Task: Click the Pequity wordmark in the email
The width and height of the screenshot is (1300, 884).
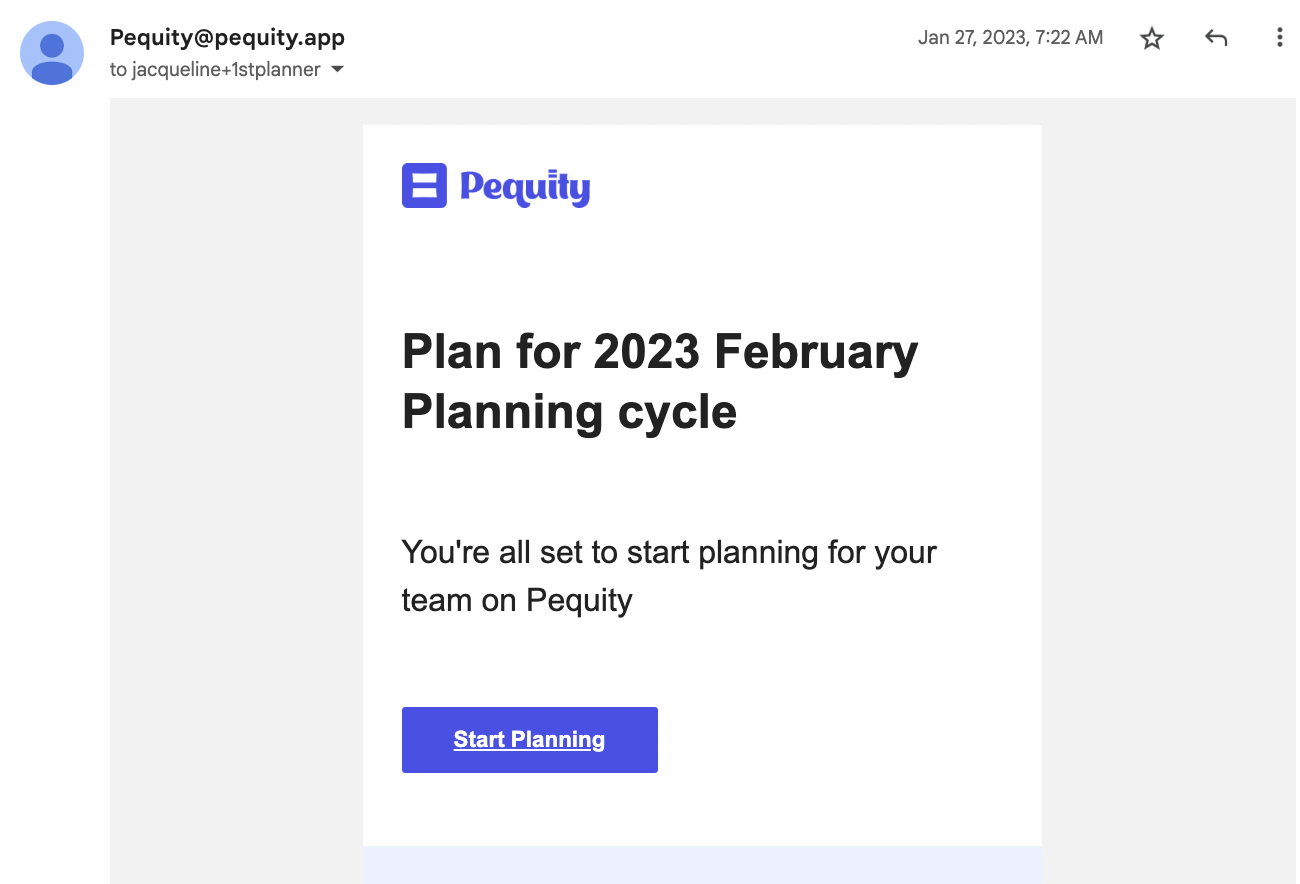Action: [525, 188]
